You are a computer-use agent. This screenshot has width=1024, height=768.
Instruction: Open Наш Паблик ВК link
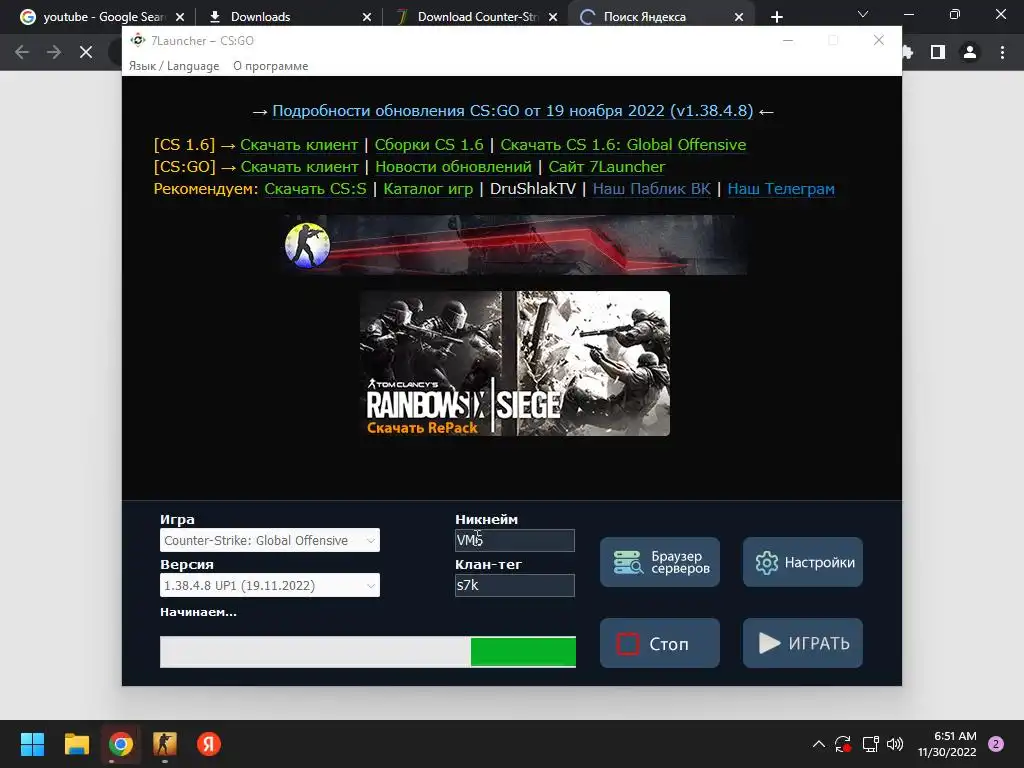[651, 189]
